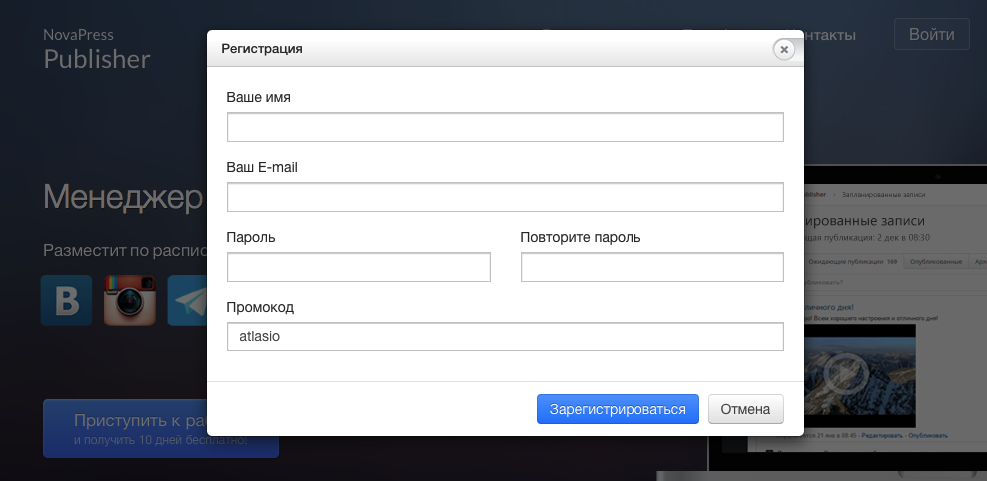Image resolution: width=987 pixels, height=481 pixels.
Task: Click into the Ваш E-mail field
Action: [505, 198]
